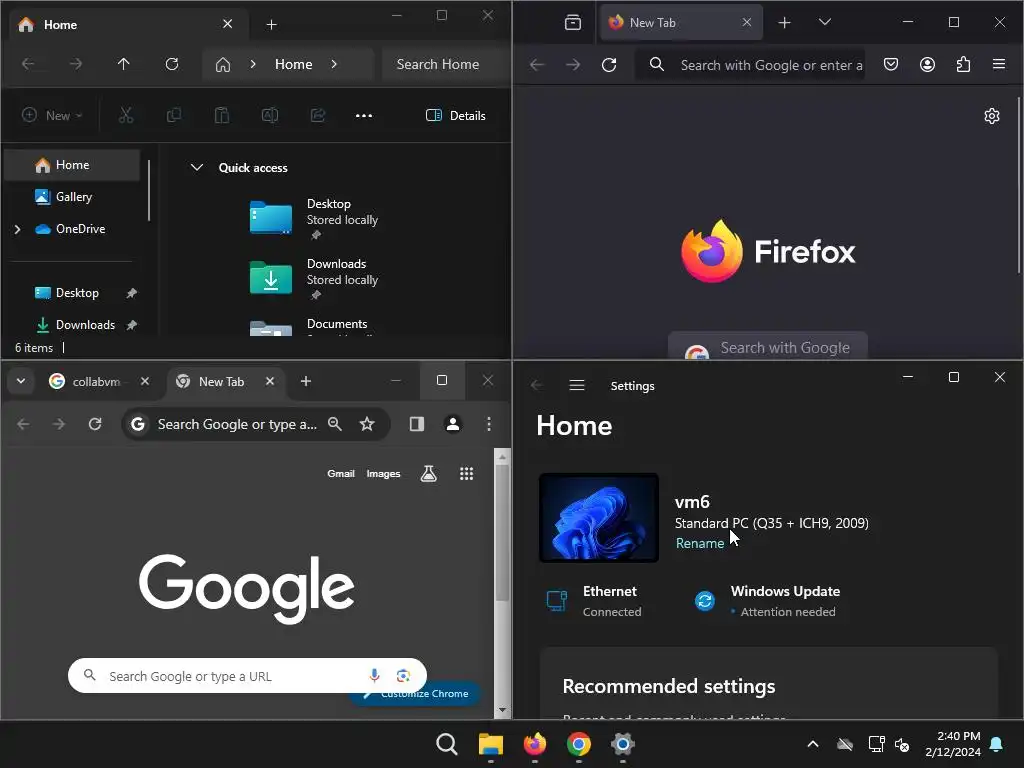
Task: Collapse the Quick access group
Action: click(x=197, y=167)
